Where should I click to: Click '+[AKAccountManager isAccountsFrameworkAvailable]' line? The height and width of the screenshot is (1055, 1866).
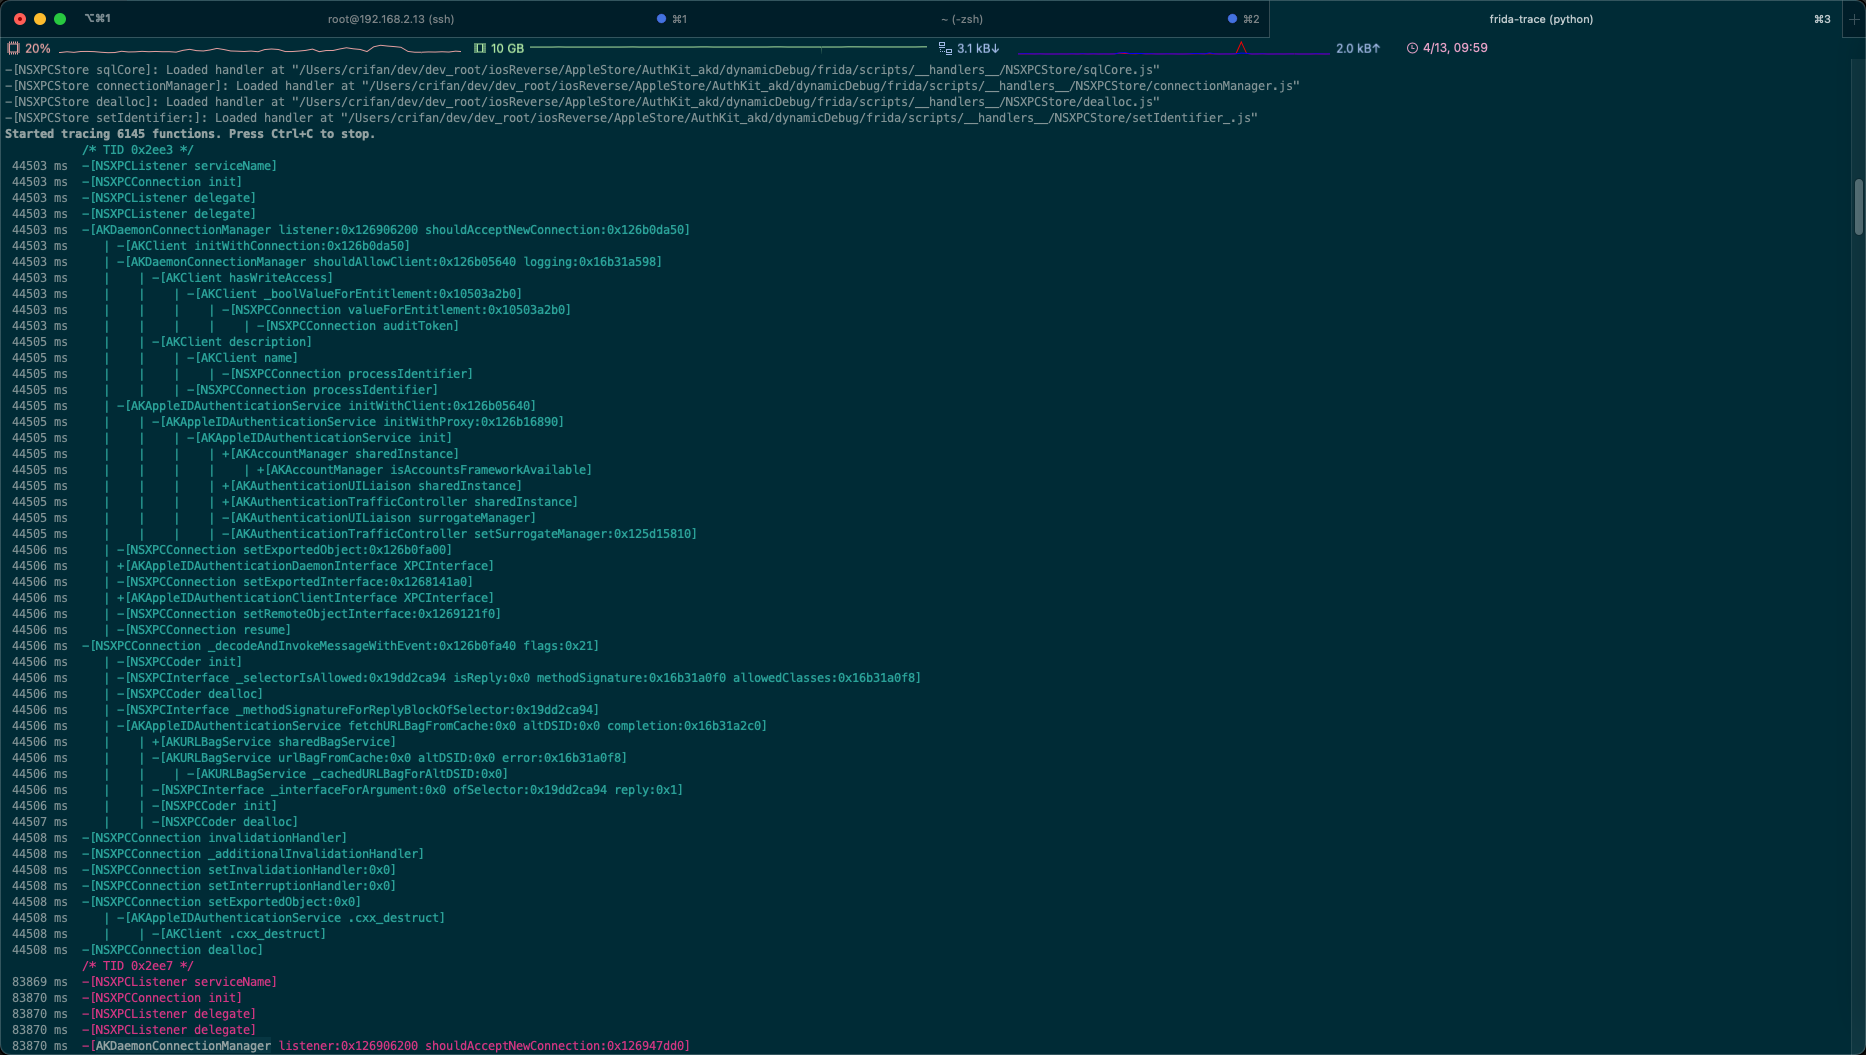tap(425, 470)
